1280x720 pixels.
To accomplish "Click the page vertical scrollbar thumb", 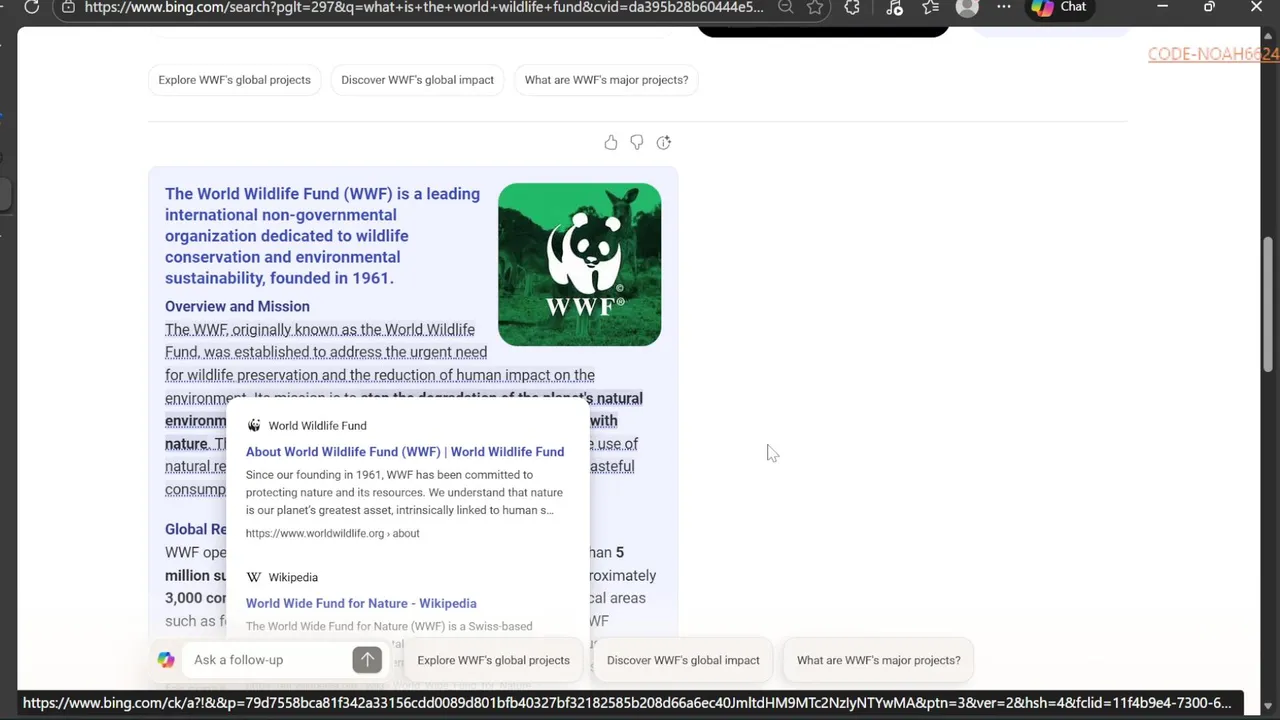I will 1269,305.
